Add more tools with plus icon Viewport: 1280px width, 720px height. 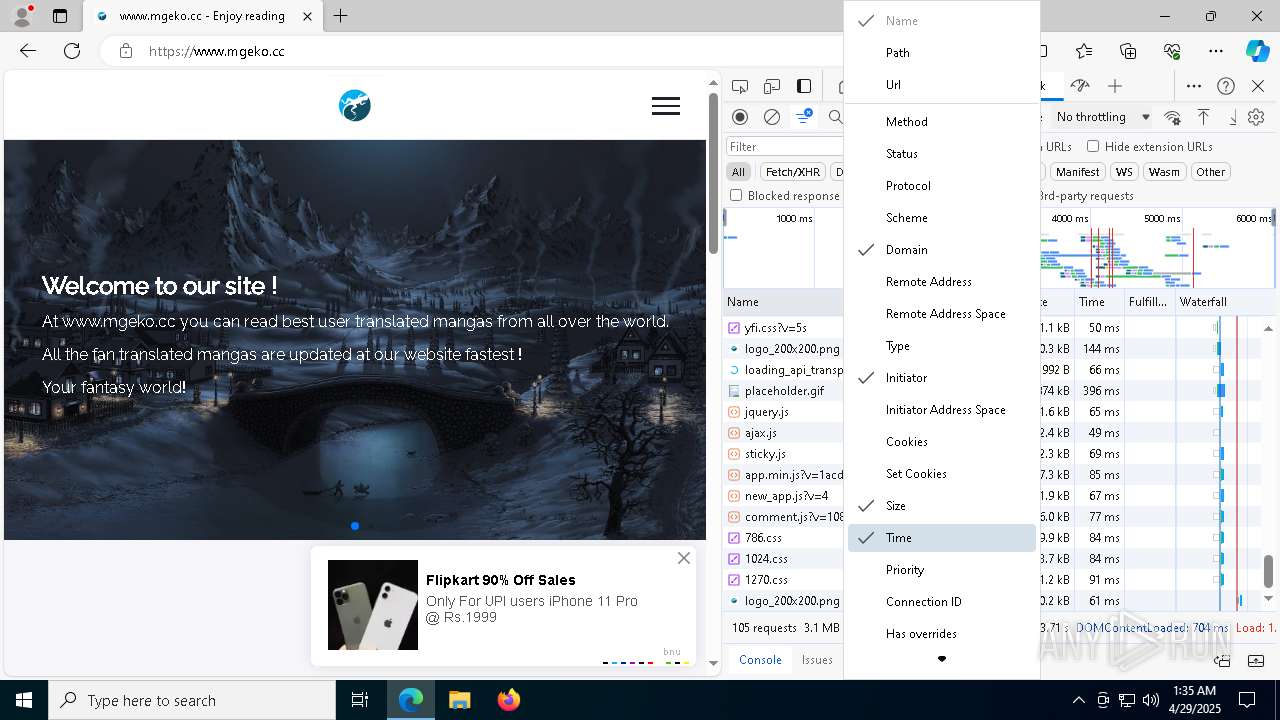1115,86
